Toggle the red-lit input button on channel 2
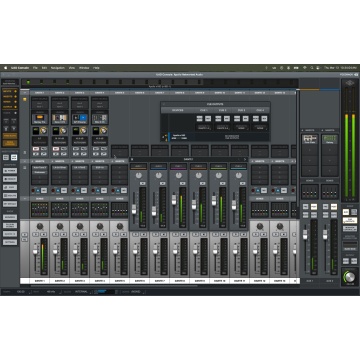The height and width of the screenshot is (360, 360). [56, 149]
